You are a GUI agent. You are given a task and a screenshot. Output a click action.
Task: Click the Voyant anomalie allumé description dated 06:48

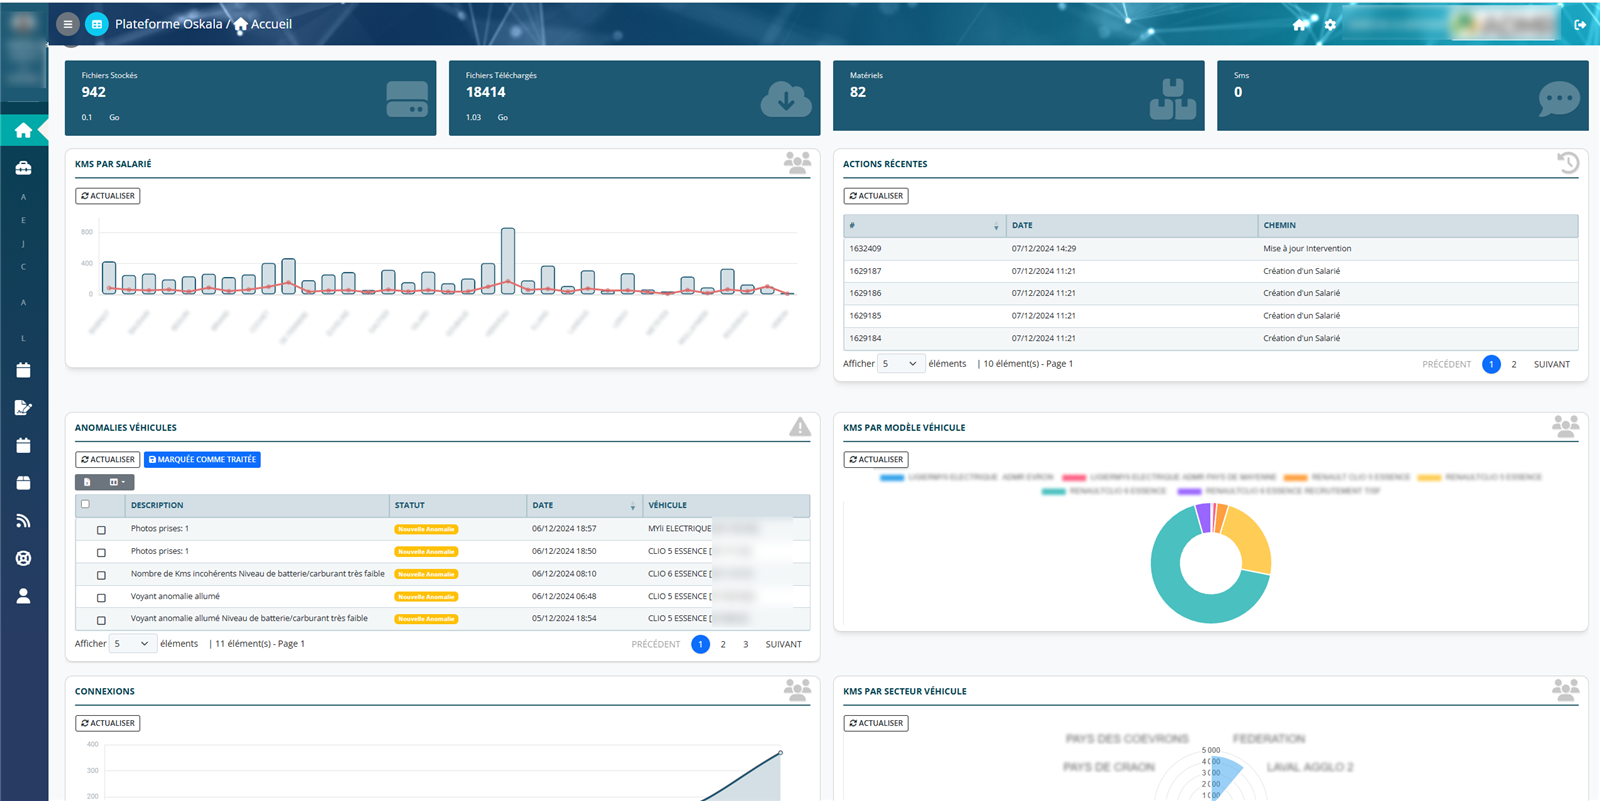[x=175, y=597]
